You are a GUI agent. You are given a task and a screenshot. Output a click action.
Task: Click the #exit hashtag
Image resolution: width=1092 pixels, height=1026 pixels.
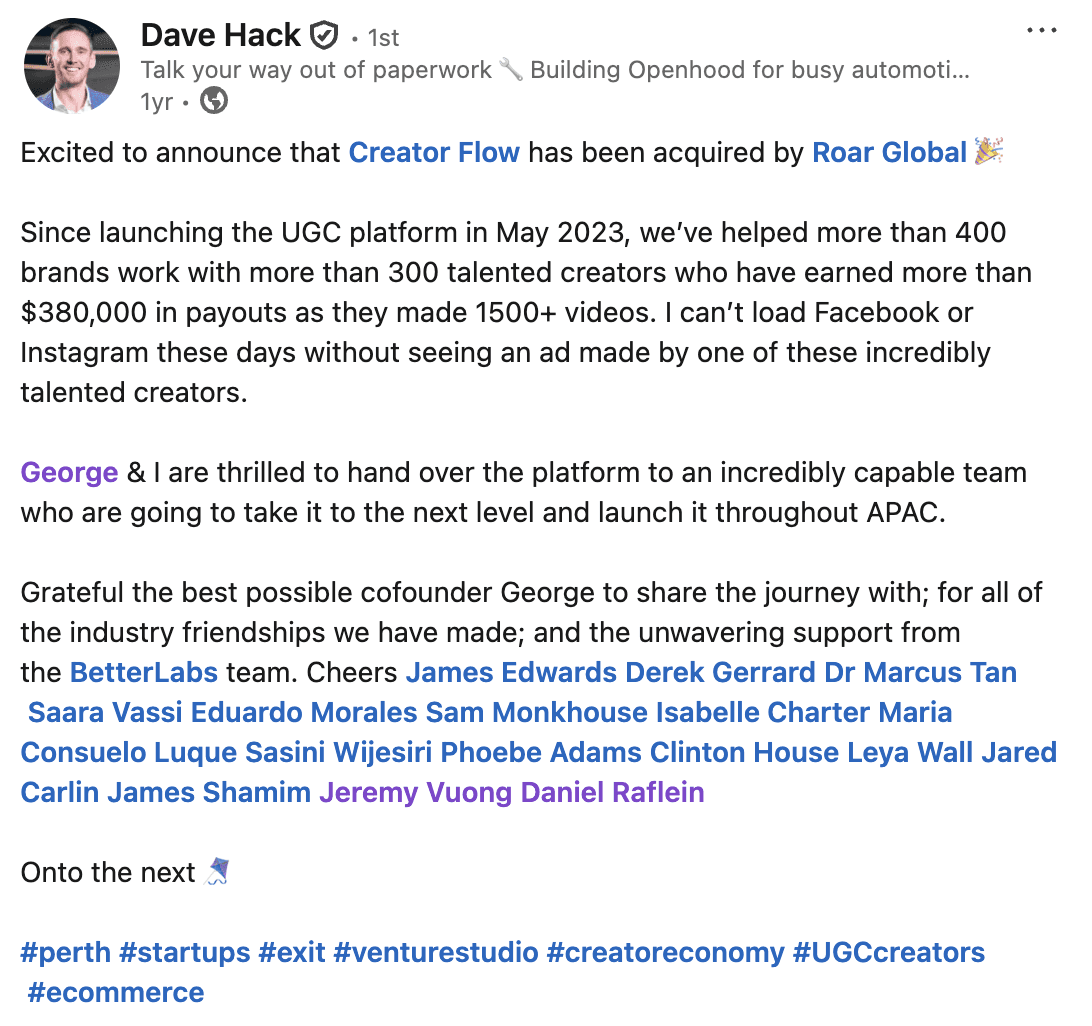tap(292, 953)
